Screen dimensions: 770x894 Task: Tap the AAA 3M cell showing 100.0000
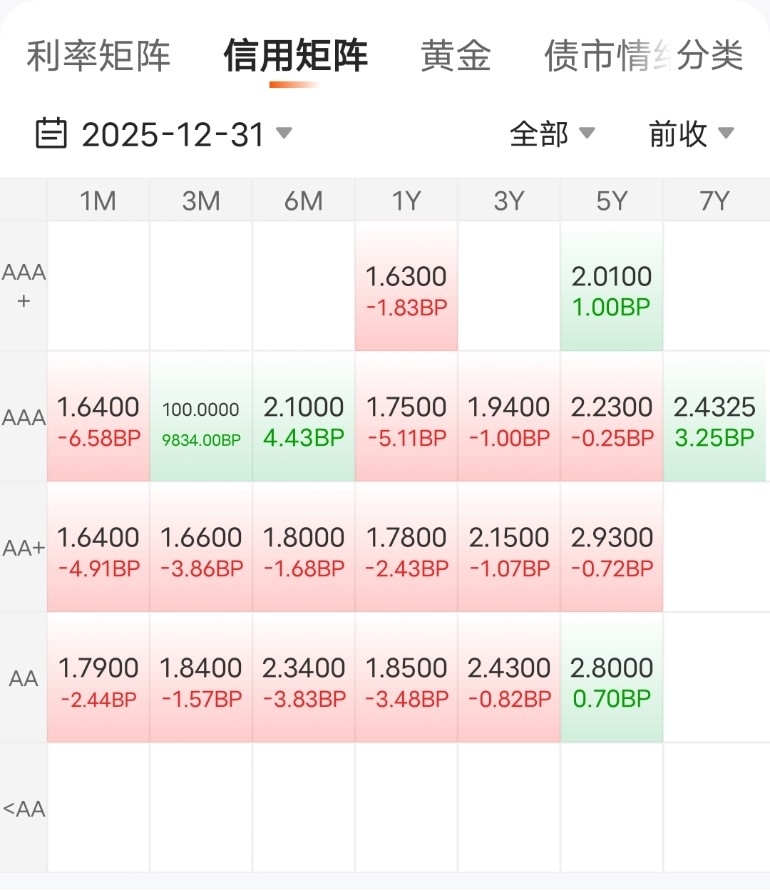(201, 418)
